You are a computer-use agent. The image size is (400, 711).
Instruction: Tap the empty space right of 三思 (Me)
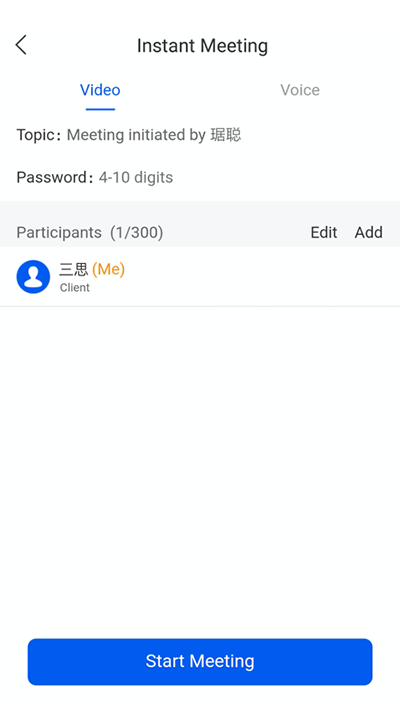point(259,277)
